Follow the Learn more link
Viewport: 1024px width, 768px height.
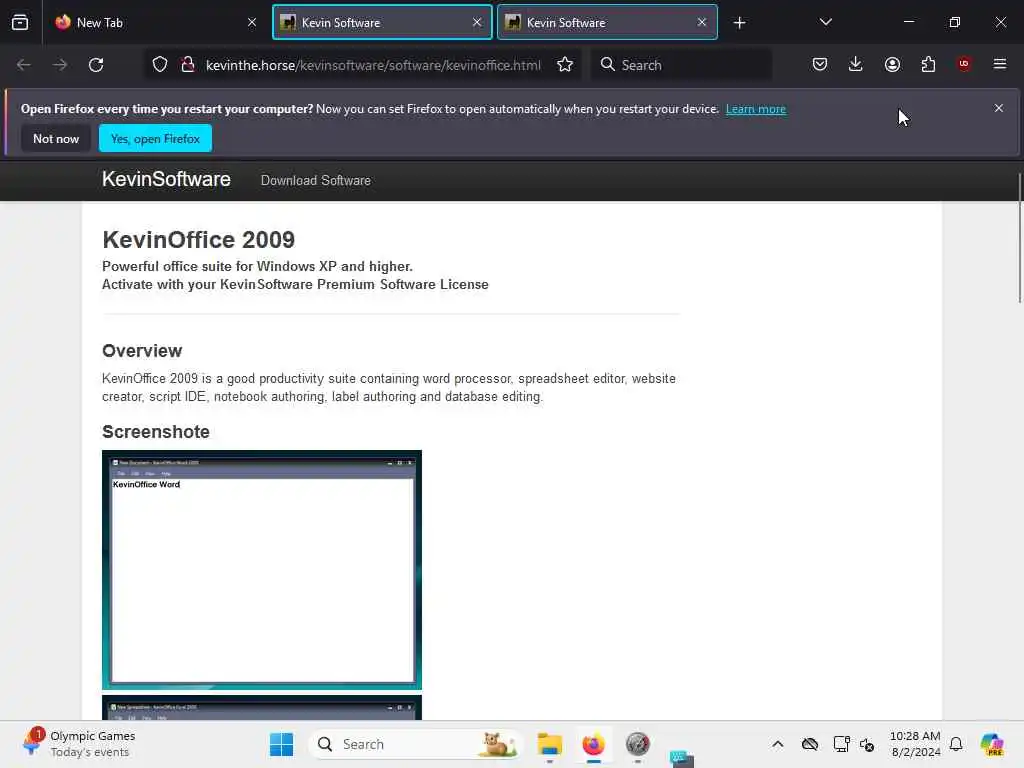pyautogui.click(x=756, y=109)
